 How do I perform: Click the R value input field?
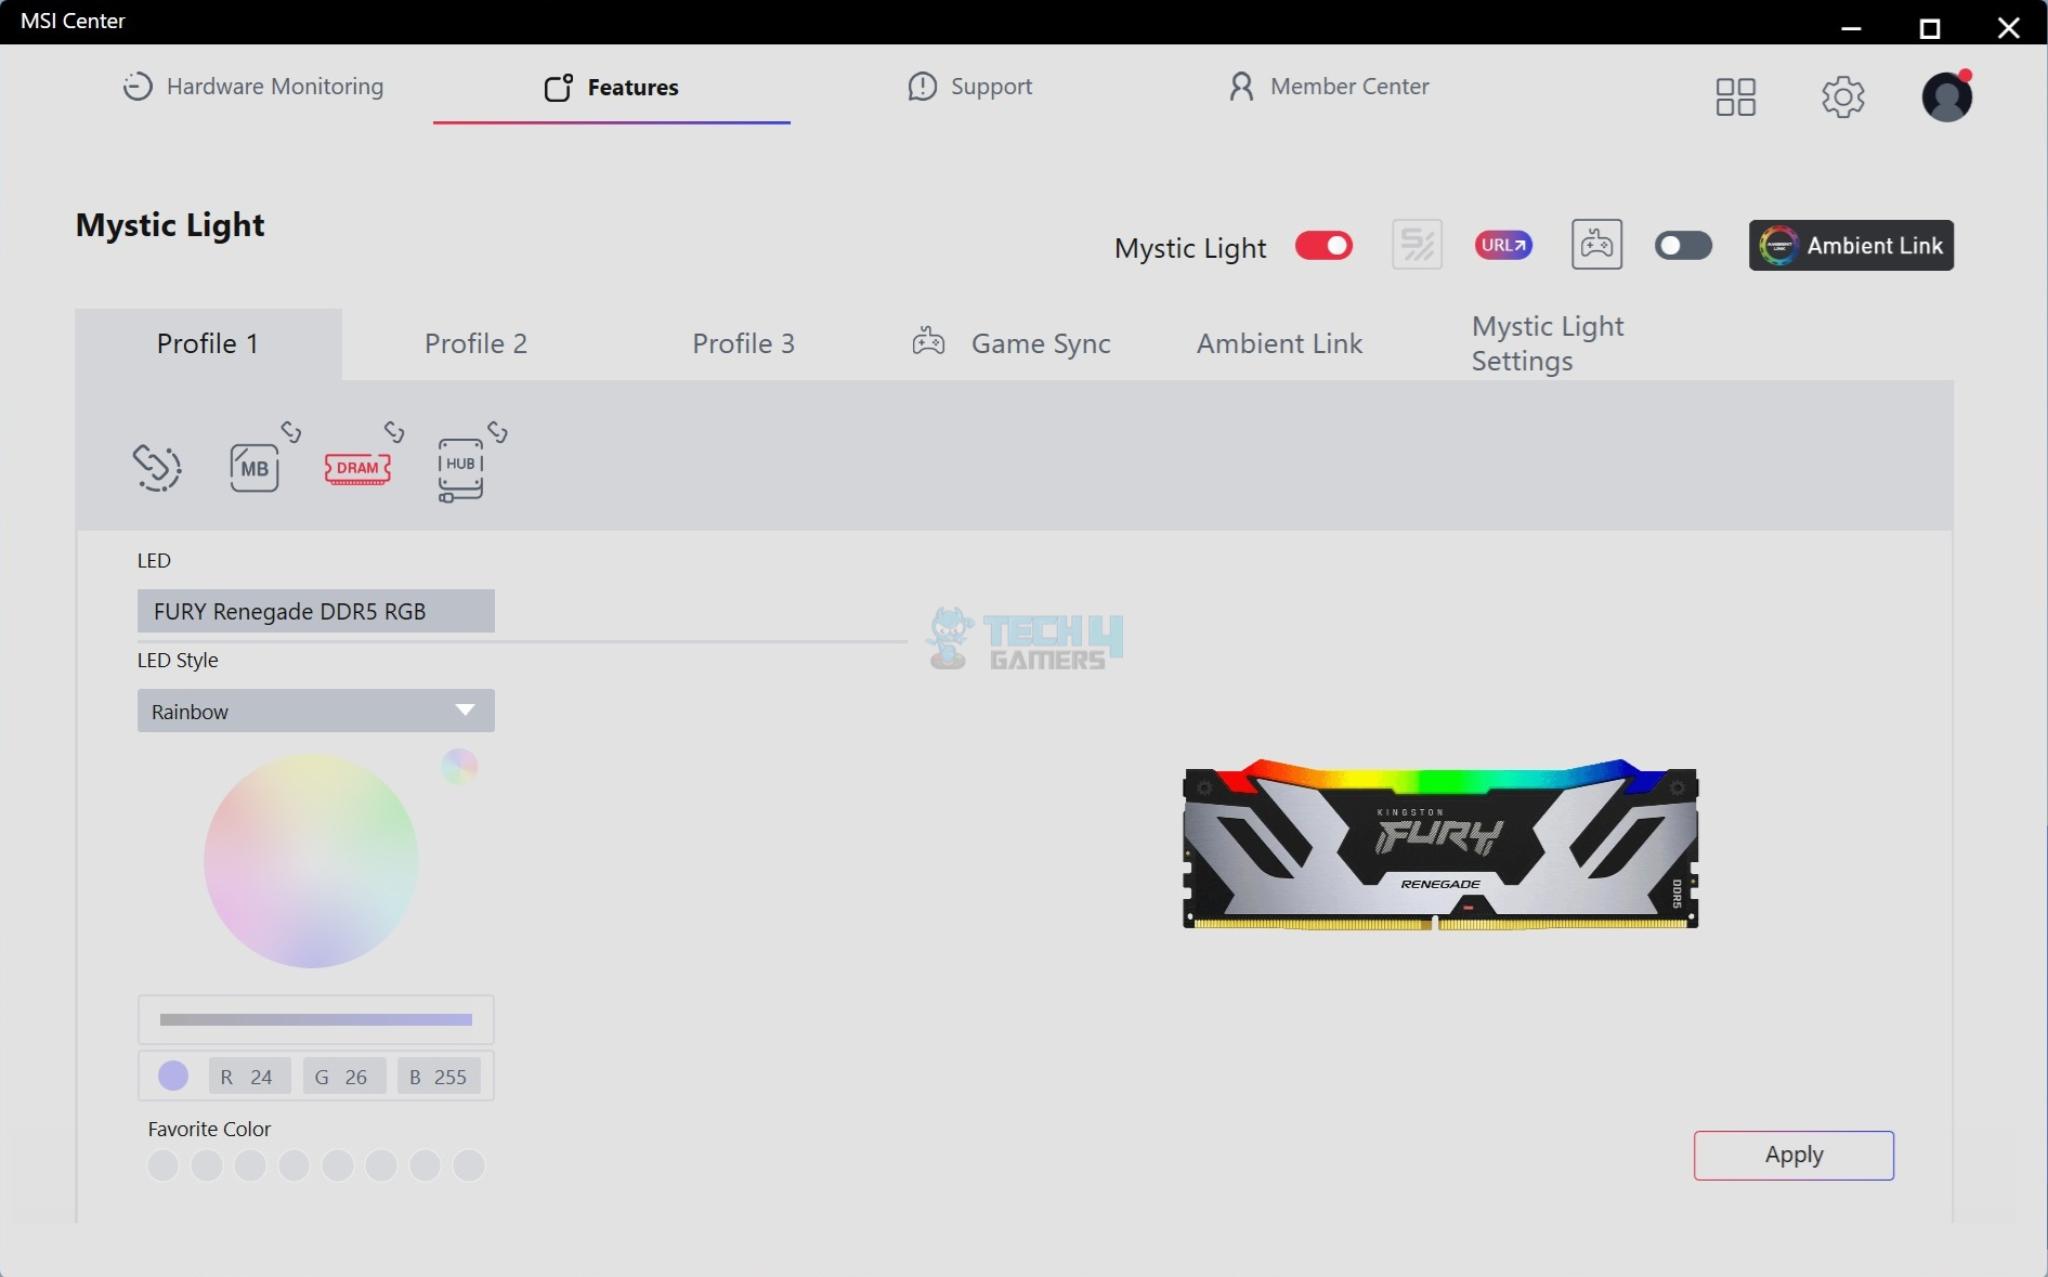[x=250, y=1077]
